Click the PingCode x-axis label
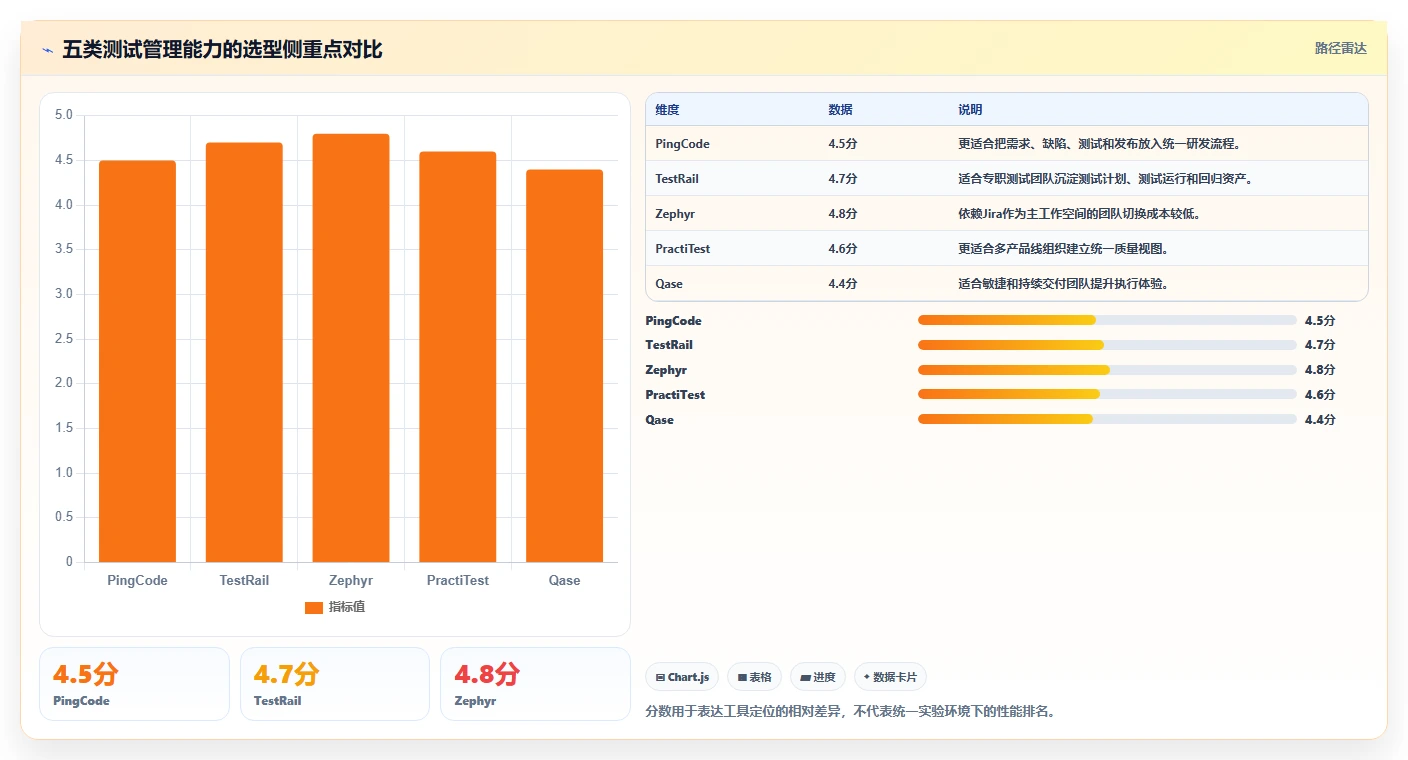Image resolution: width=1408 pixels, height=760 pixels. coord(137,581)
